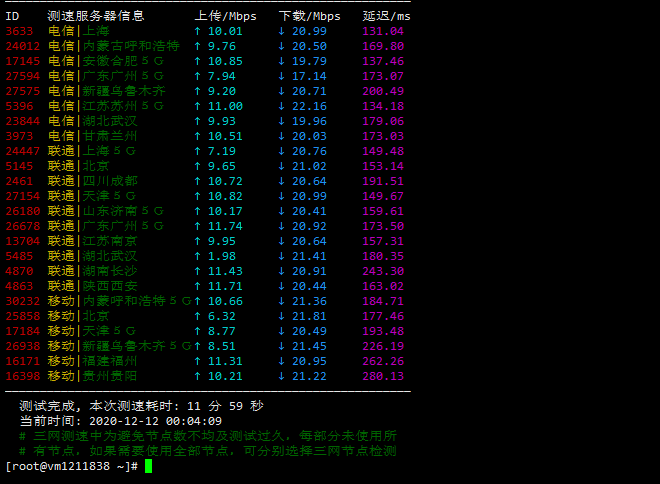Viewport: 660px width, 484px height.
Task: Click the 延迟/ms column header
Action: 385,16
